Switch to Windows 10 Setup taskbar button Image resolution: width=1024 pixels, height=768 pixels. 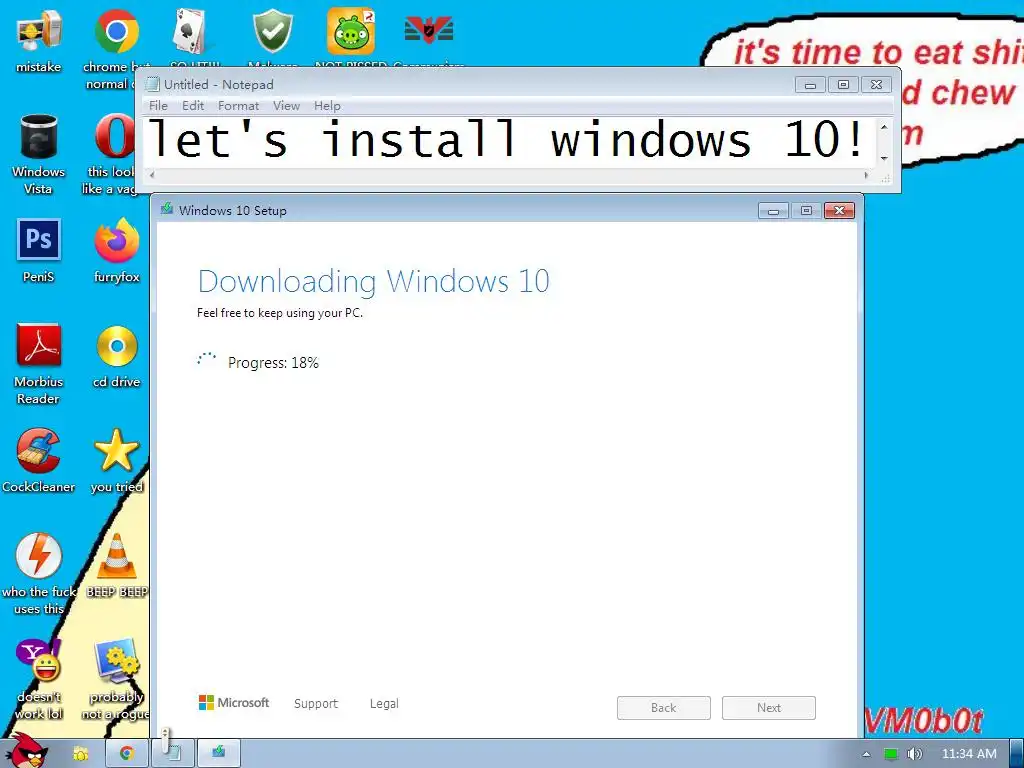click(219, 754)
